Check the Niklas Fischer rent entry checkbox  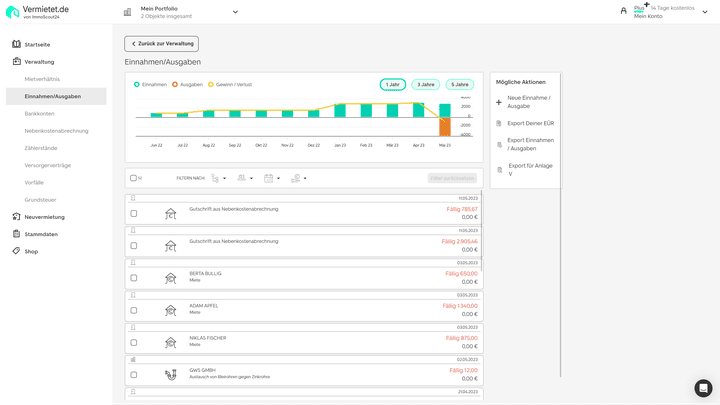tap(134, 342)
